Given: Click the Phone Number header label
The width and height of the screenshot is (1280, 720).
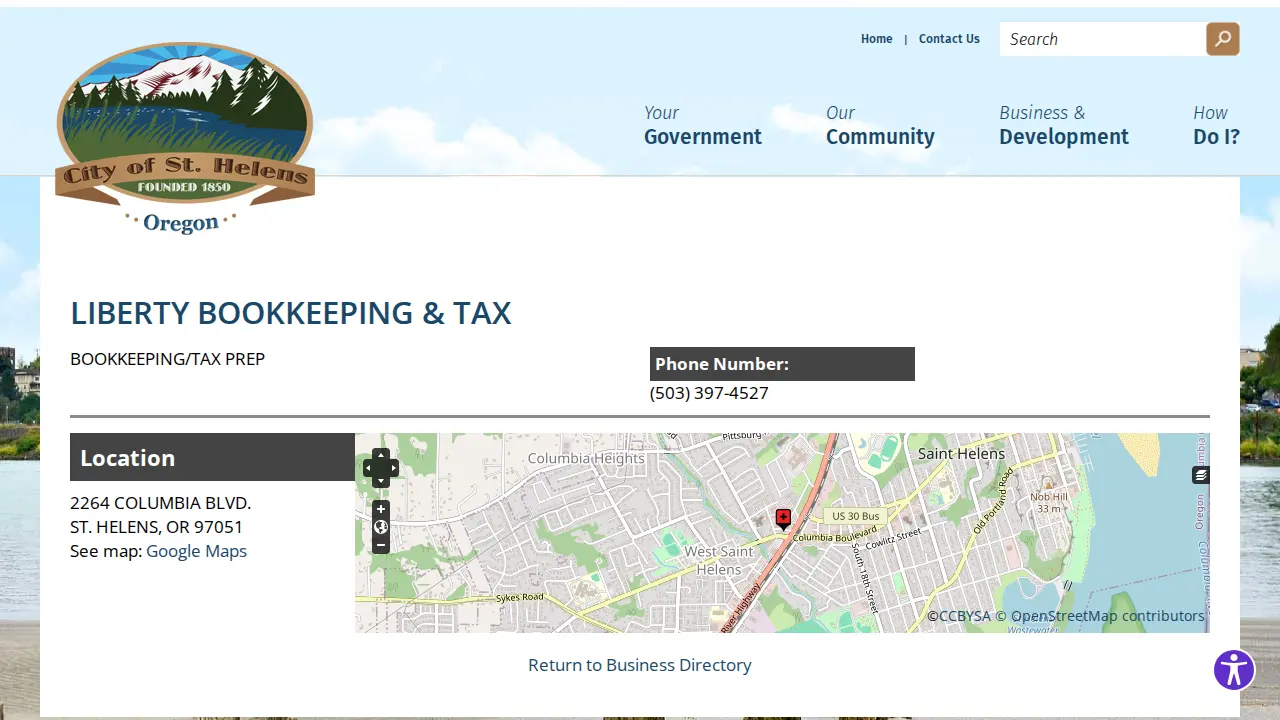Looking at the screenshot, I should (x=782, y=364).
